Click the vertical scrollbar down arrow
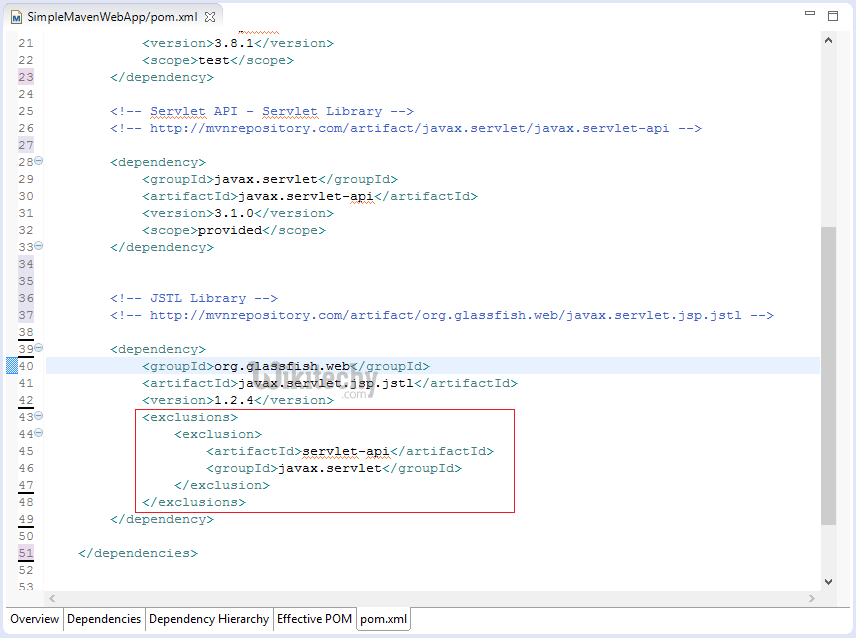 [828, 581]
